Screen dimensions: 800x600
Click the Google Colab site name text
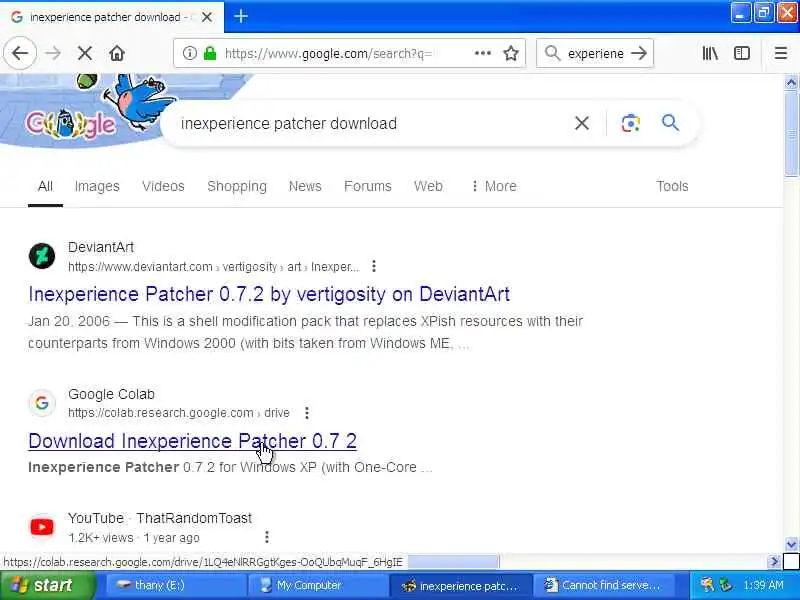tap(111, 394)
